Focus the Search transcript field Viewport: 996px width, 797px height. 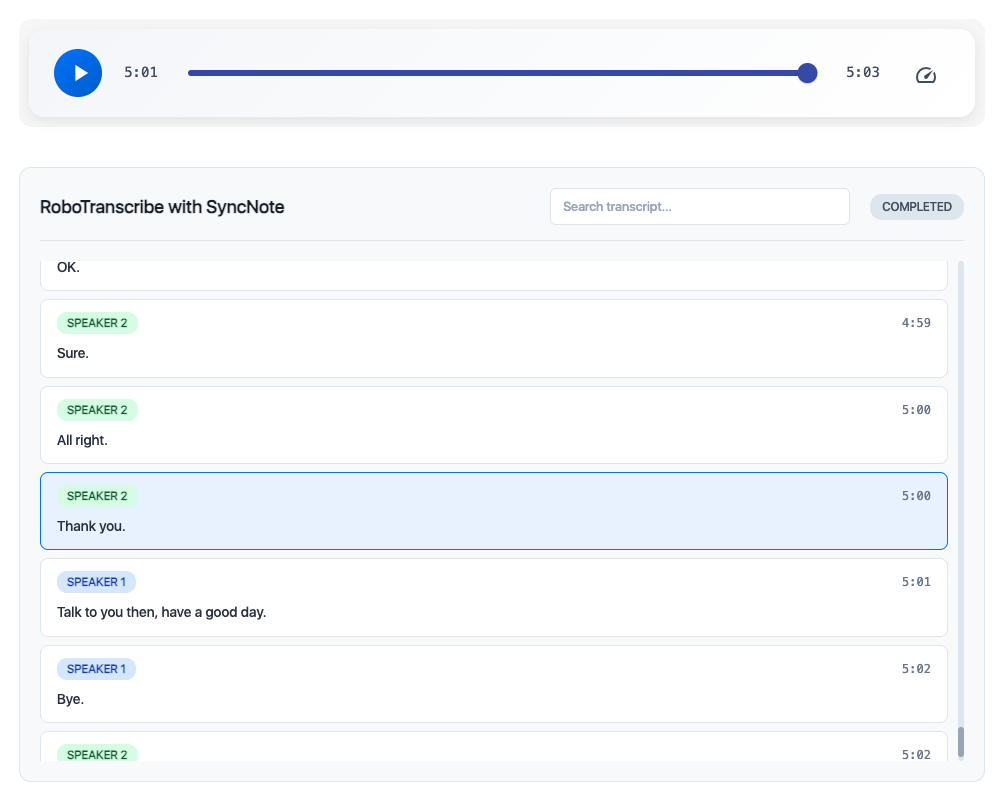[x=699, y=207]
